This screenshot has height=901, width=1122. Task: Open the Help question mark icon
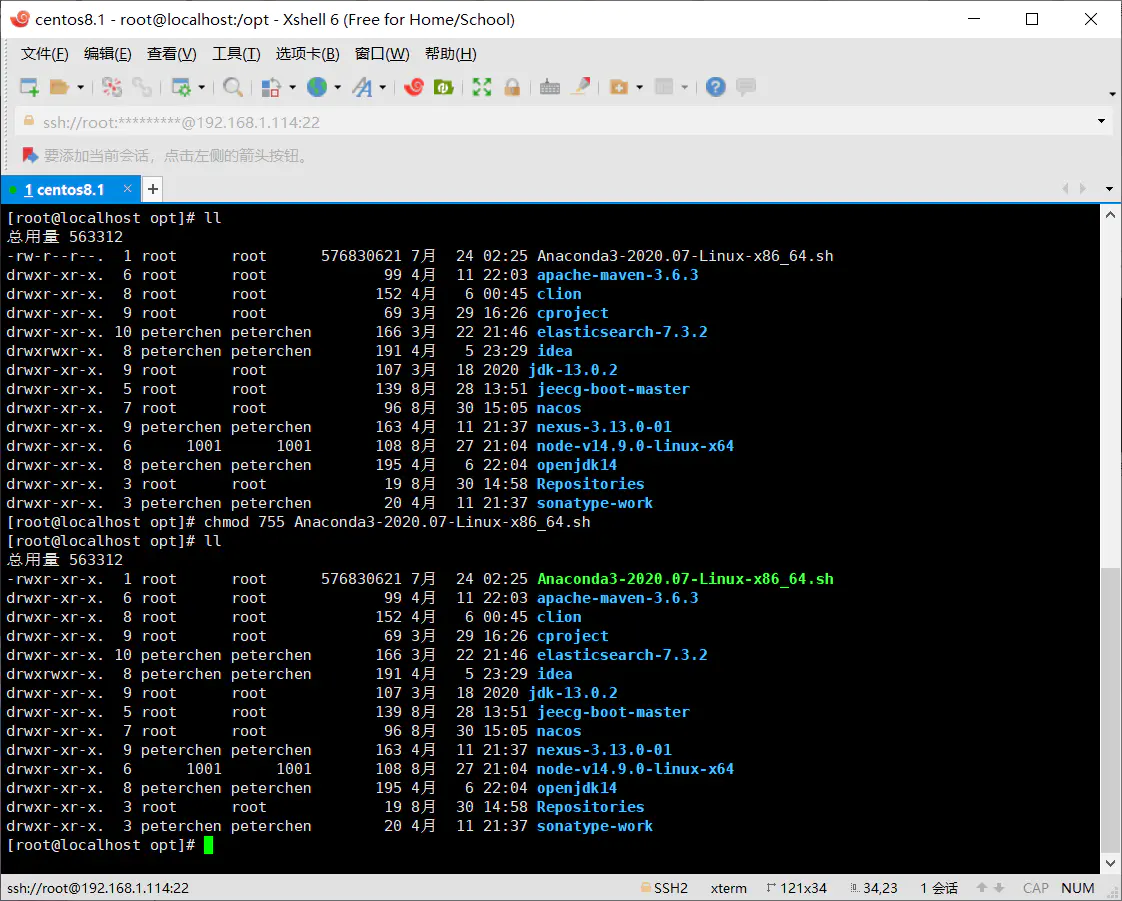click(715, 88)
